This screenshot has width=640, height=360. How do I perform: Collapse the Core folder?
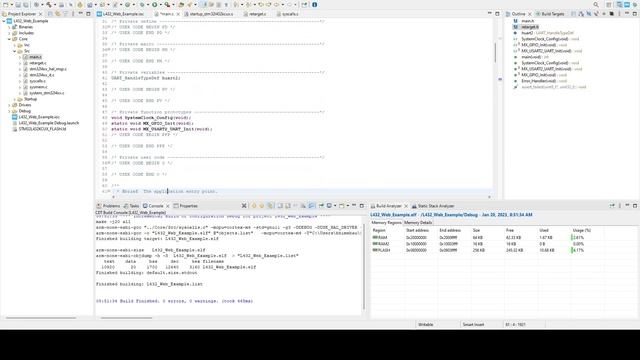[9, 39]
